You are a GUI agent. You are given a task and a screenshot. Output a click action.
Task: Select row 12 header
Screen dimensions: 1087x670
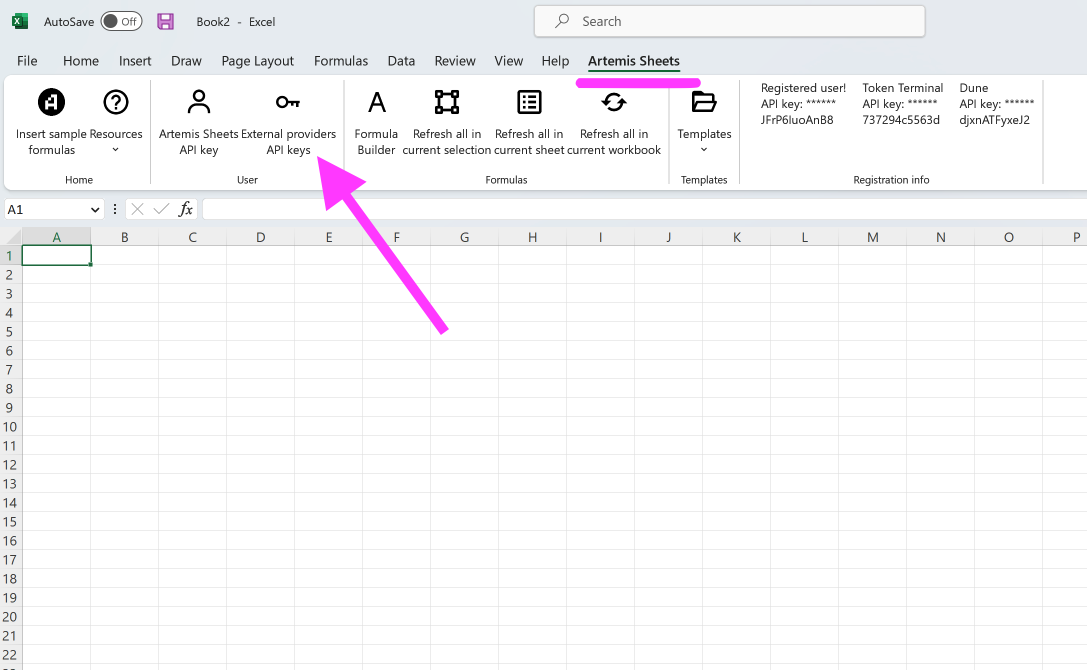[10, 465]
